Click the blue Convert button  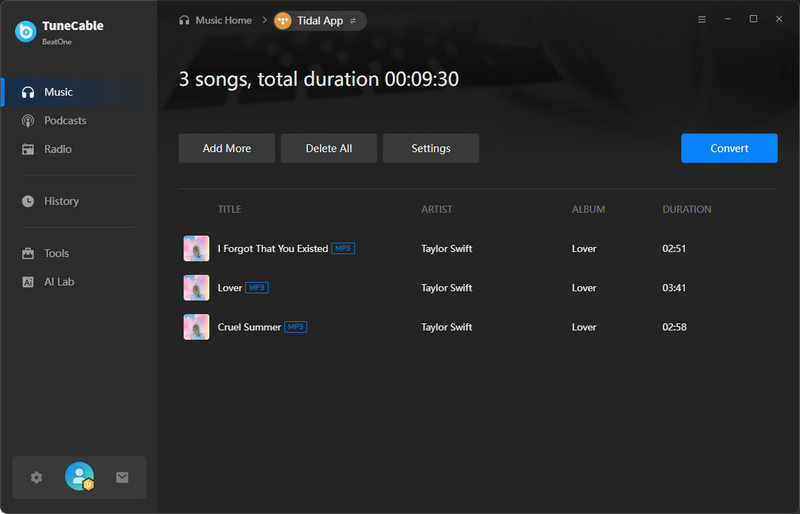click(729, 149)
